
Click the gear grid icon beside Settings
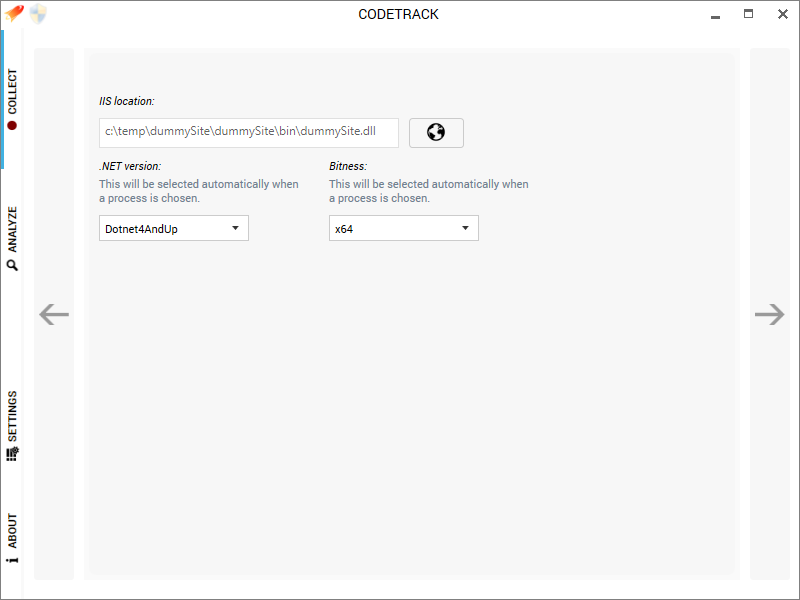pos(12,454)
